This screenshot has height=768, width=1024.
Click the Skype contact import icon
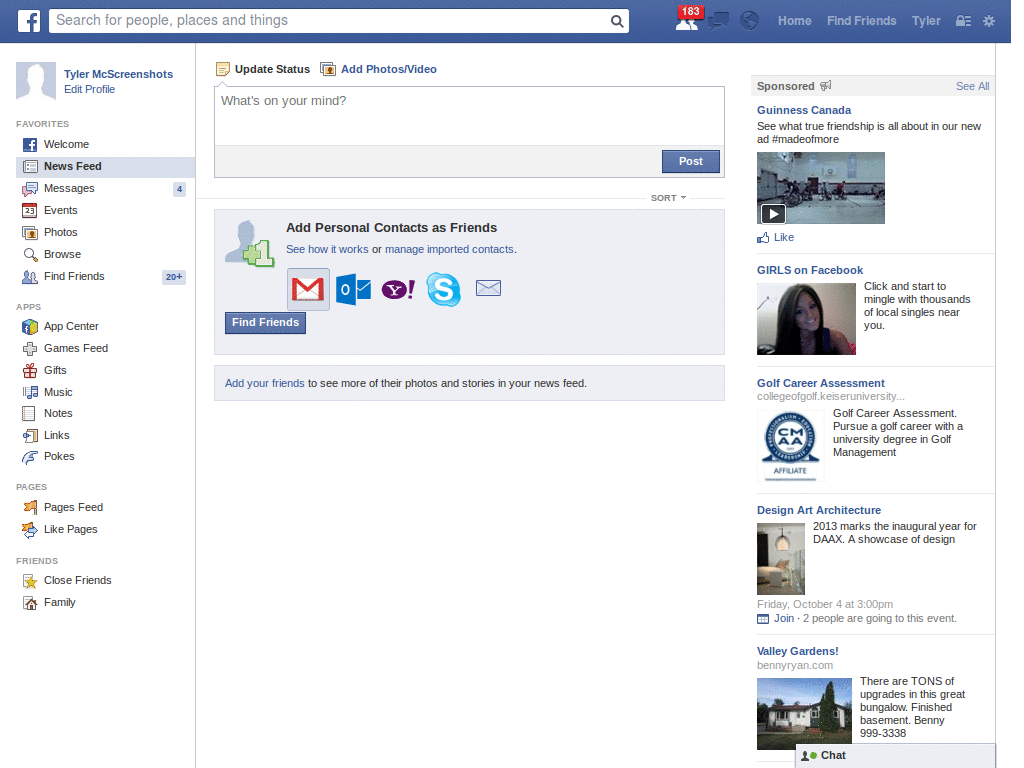coord(443,289)
